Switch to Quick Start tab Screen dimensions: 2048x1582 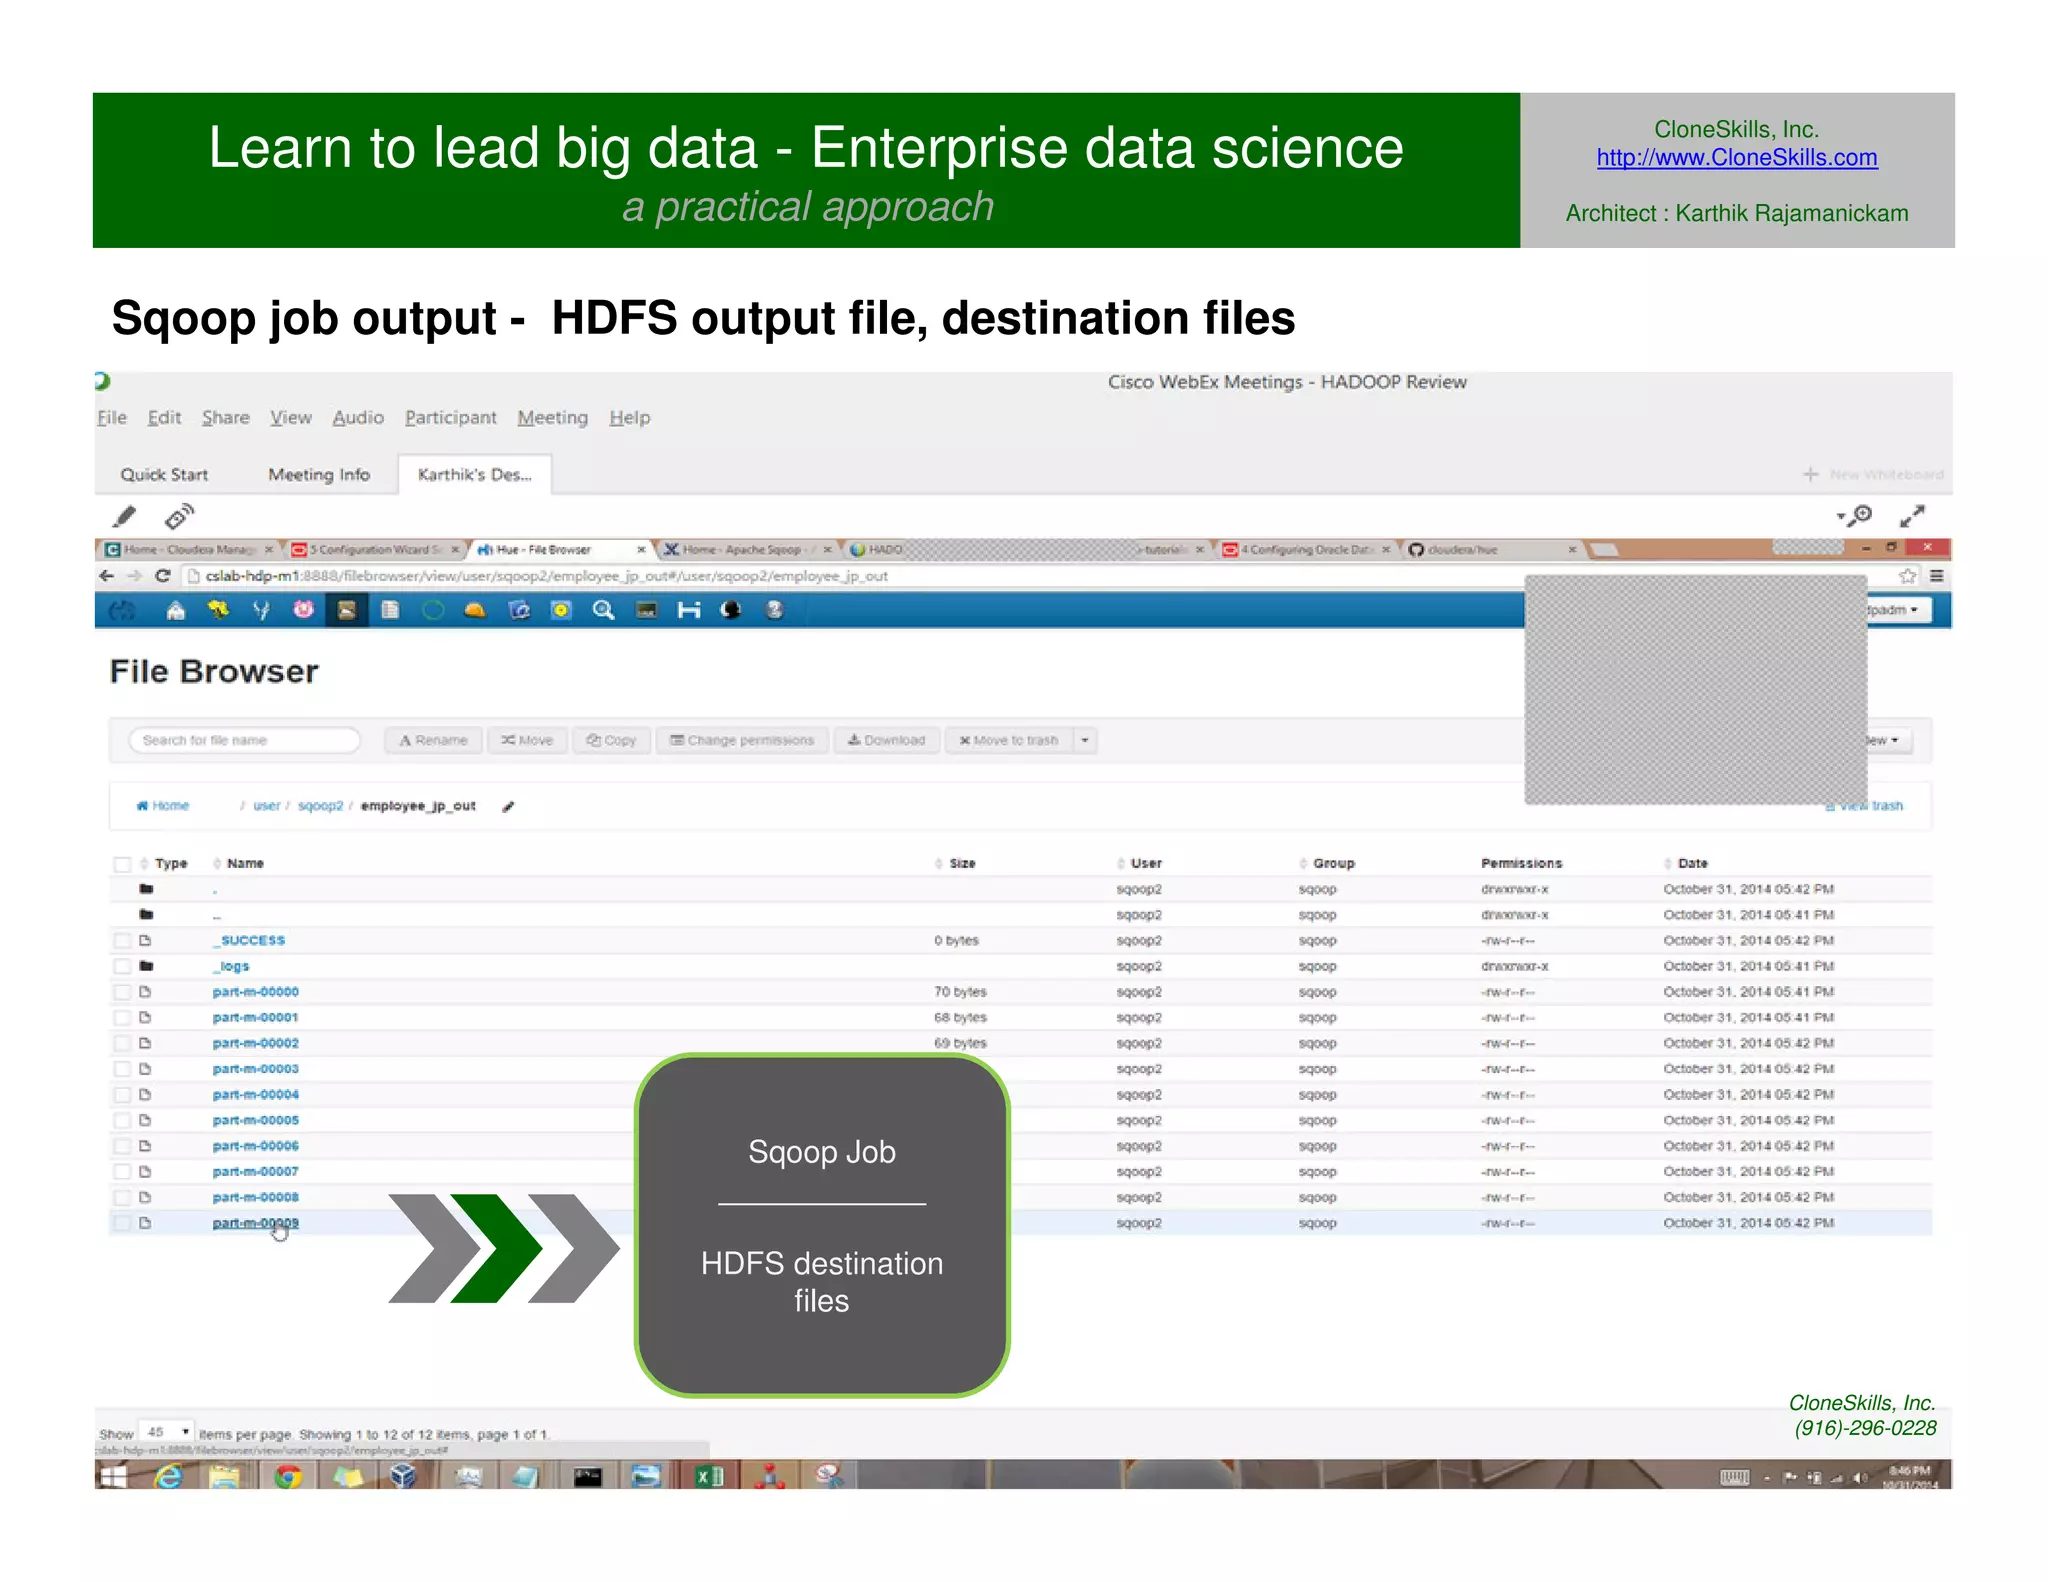pyautogui.click(x=164, y=475)
